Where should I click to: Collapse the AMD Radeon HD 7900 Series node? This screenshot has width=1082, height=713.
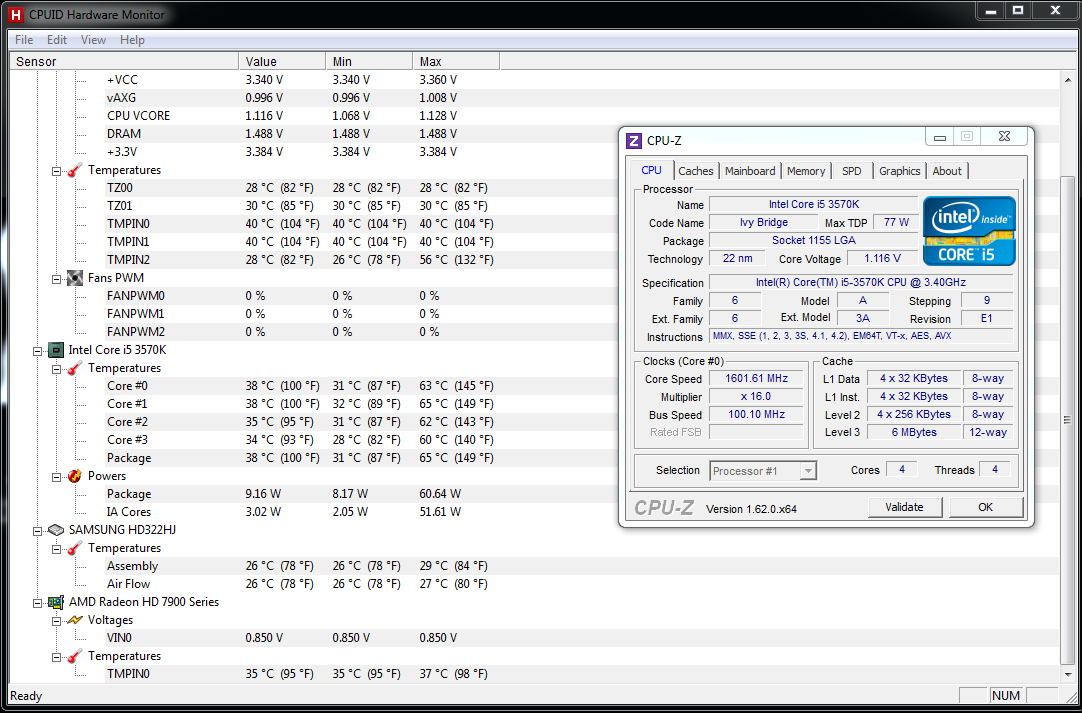pyautogui.click(x=37, y=603)
